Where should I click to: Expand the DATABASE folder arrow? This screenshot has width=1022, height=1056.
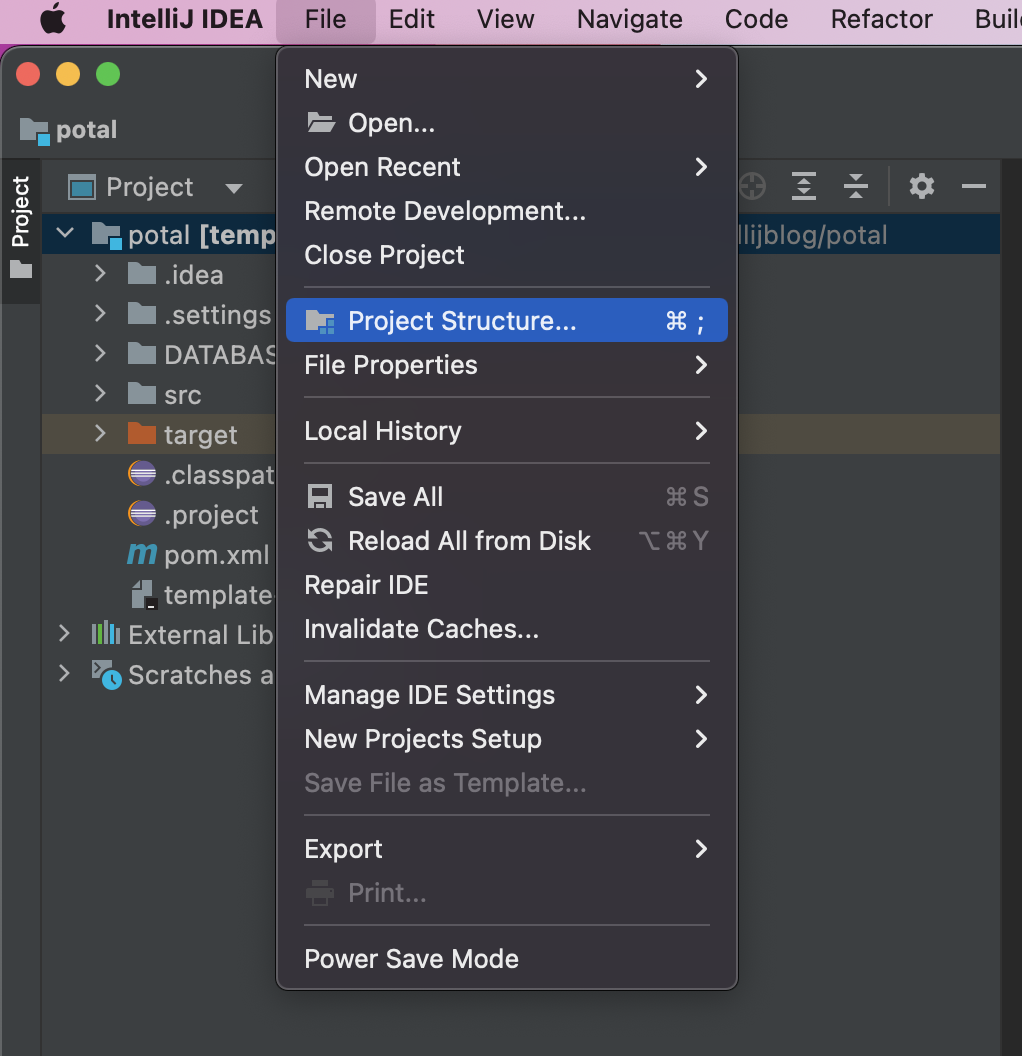[100, 354]
